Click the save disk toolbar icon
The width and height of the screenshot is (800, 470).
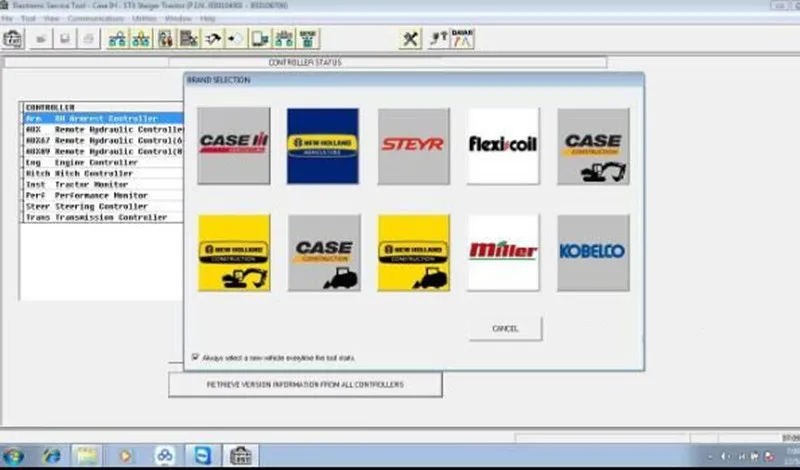point(65,39)
